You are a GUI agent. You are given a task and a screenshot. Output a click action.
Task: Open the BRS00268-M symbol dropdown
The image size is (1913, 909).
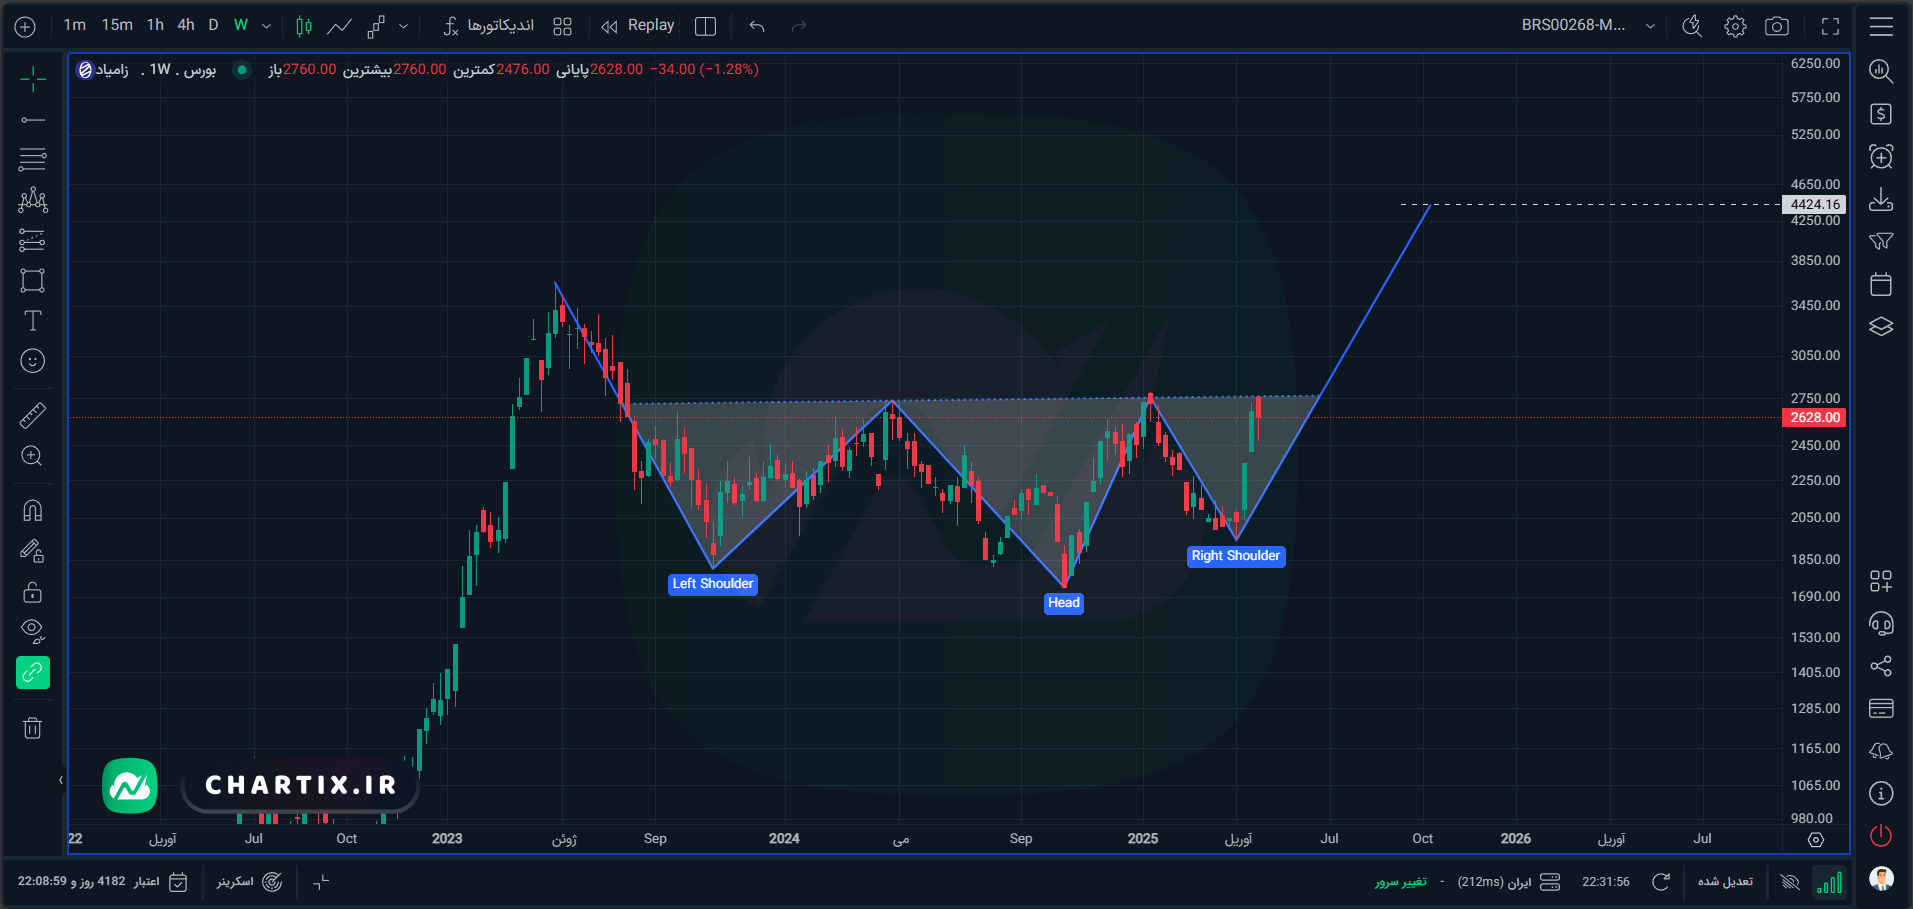pos(1588,25)
